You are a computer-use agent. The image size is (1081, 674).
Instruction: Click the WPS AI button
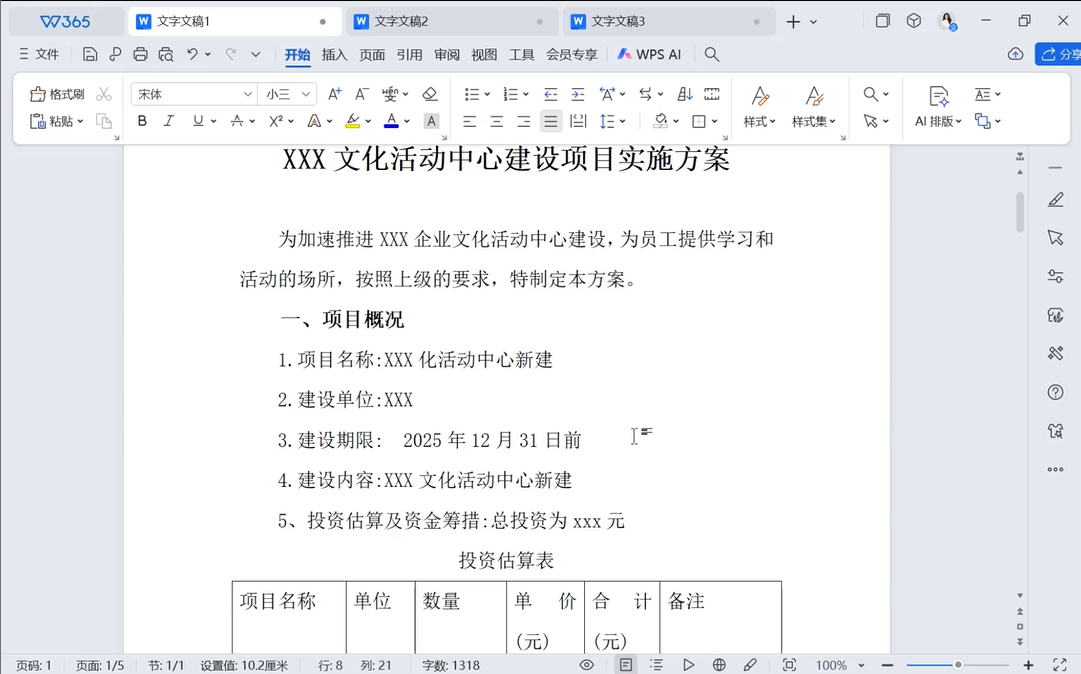649,54
